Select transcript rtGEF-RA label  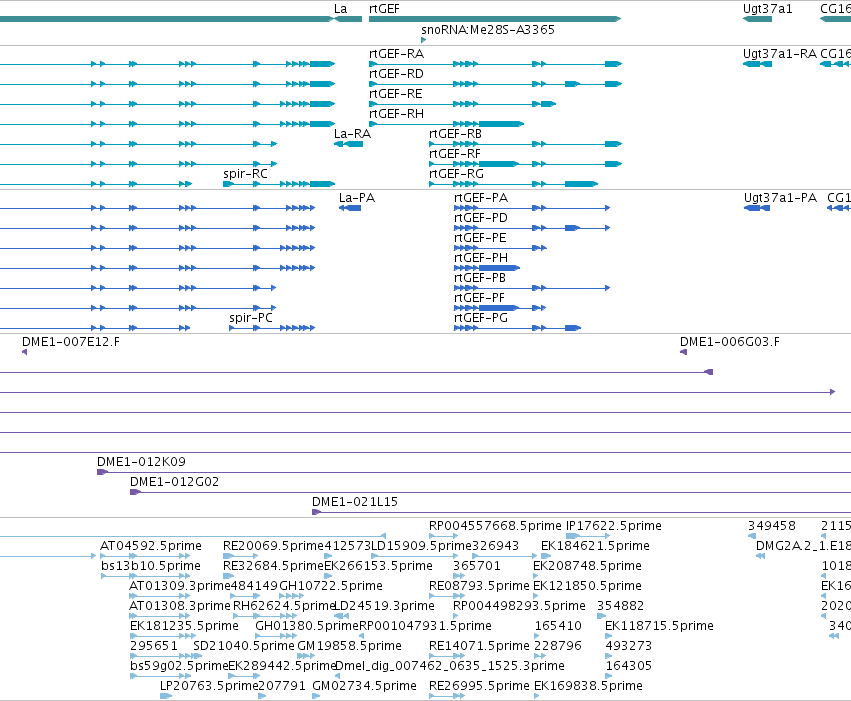(396, 54)
